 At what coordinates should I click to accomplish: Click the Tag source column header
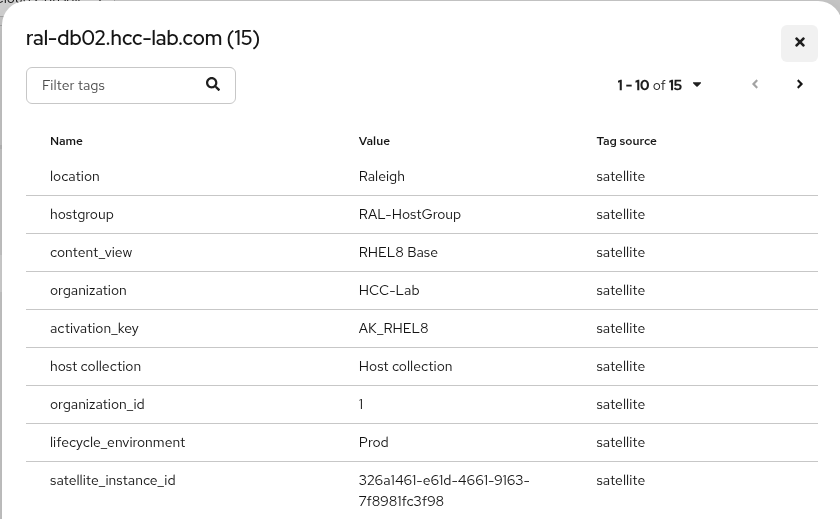tap(626, 141)
